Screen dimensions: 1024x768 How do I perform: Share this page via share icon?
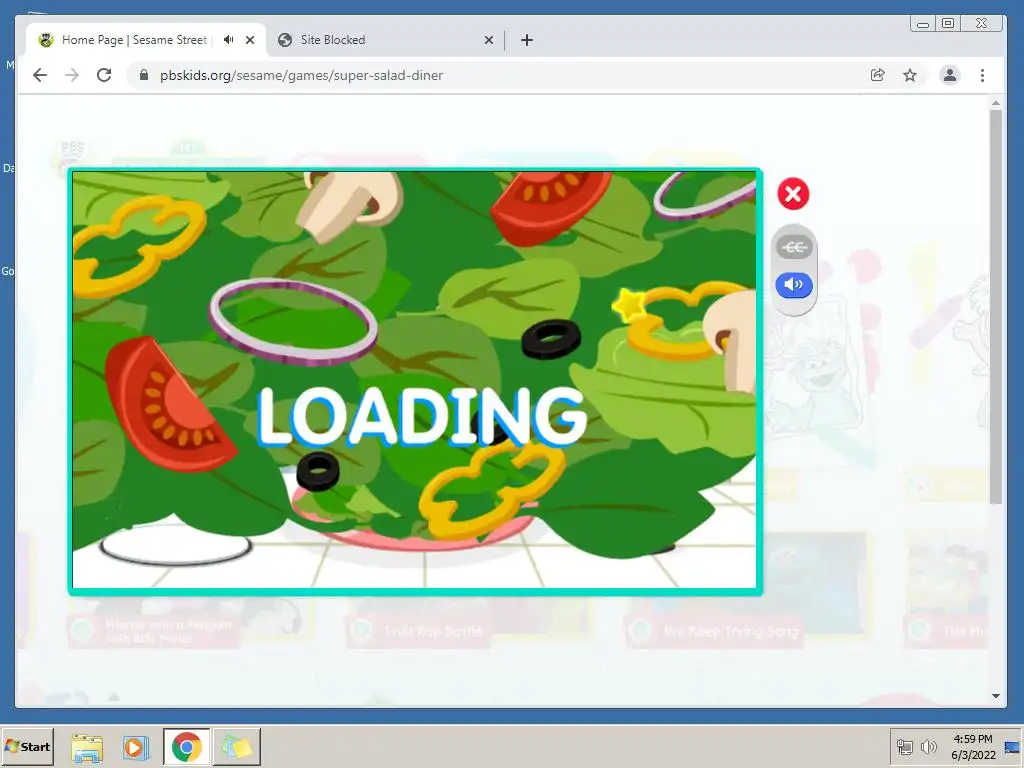tap(878, 75)
